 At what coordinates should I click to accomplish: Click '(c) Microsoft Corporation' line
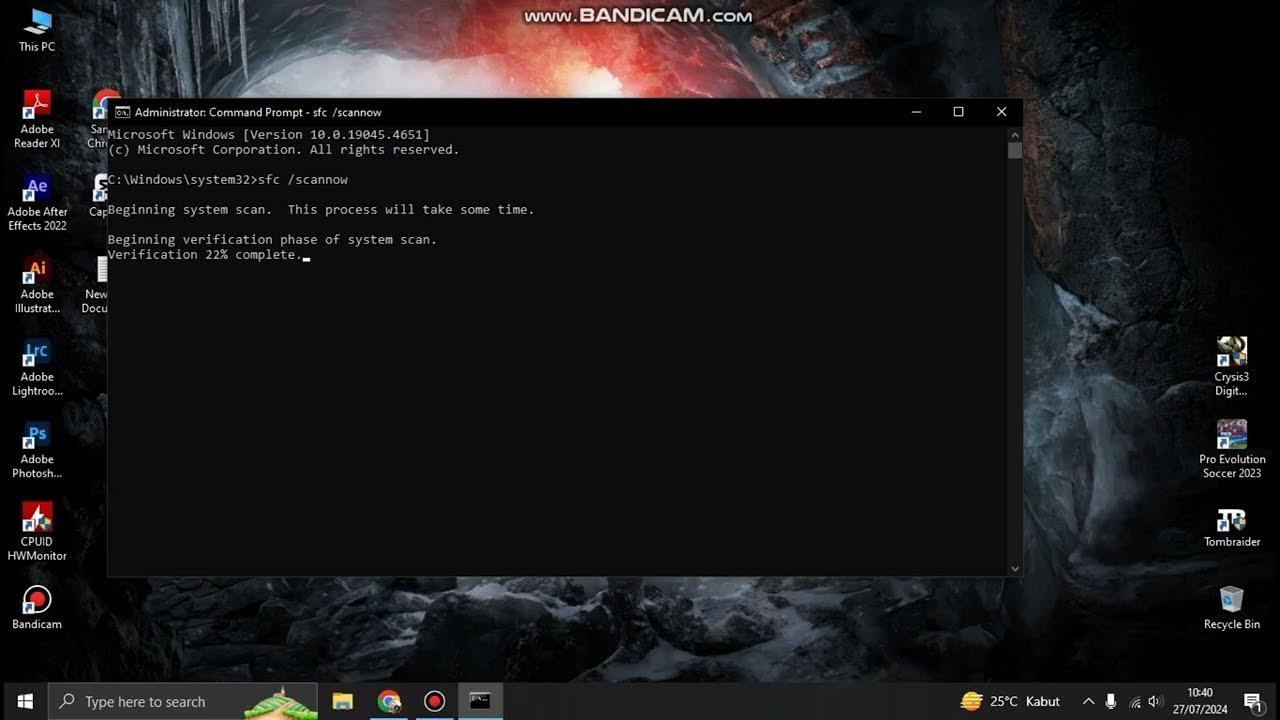284,150
